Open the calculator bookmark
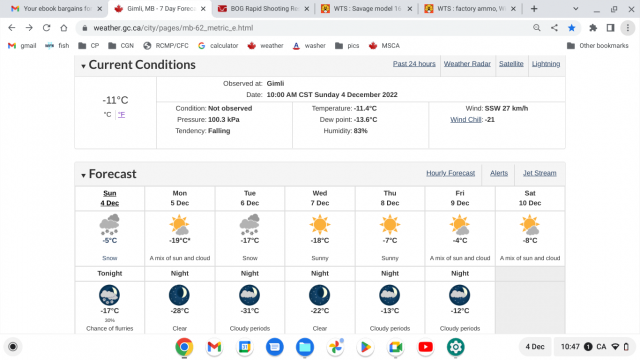The height and width of the screenshot is (360, 640). [218, 46]
